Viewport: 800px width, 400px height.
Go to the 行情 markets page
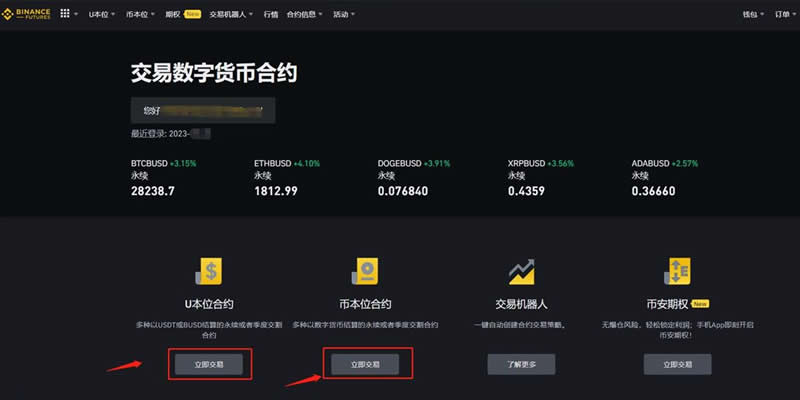pos(271,15)
